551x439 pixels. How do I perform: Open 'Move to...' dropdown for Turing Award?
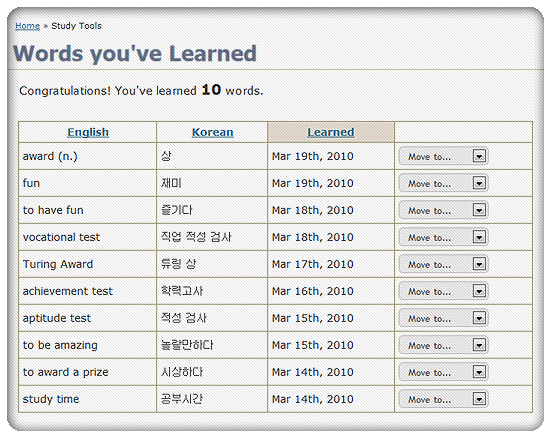click(443, 264)
